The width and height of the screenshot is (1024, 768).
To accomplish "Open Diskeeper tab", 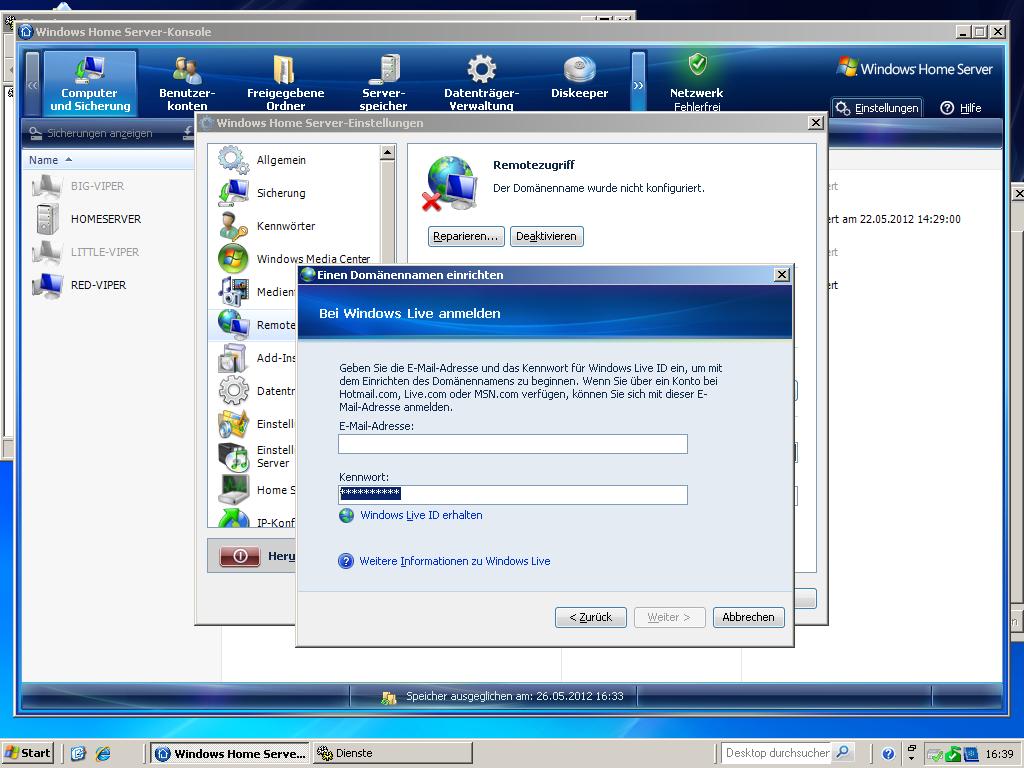I will click(579, 78).
